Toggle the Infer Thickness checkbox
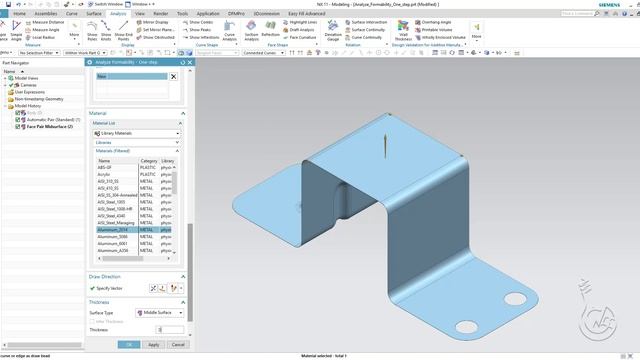Viewport: 640px width, 360px height. (92, 321)
